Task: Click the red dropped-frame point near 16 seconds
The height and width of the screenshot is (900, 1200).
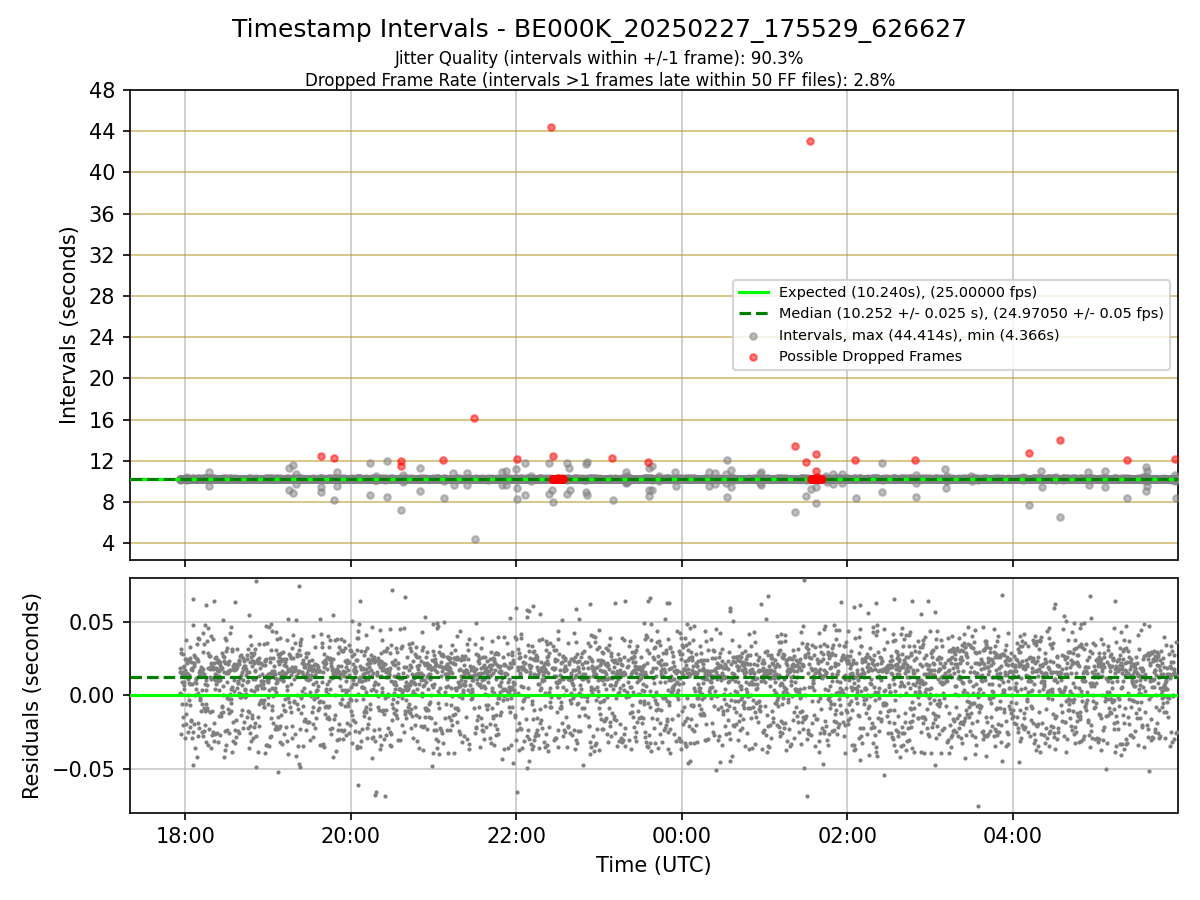Action: (474, 418)
